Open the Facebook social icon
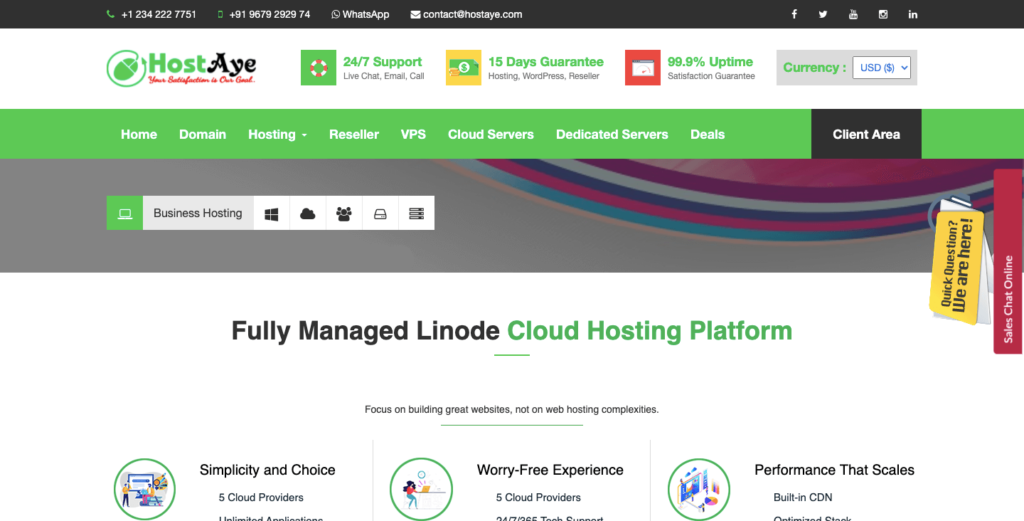Screen dimensions: 1024x521 794,14
